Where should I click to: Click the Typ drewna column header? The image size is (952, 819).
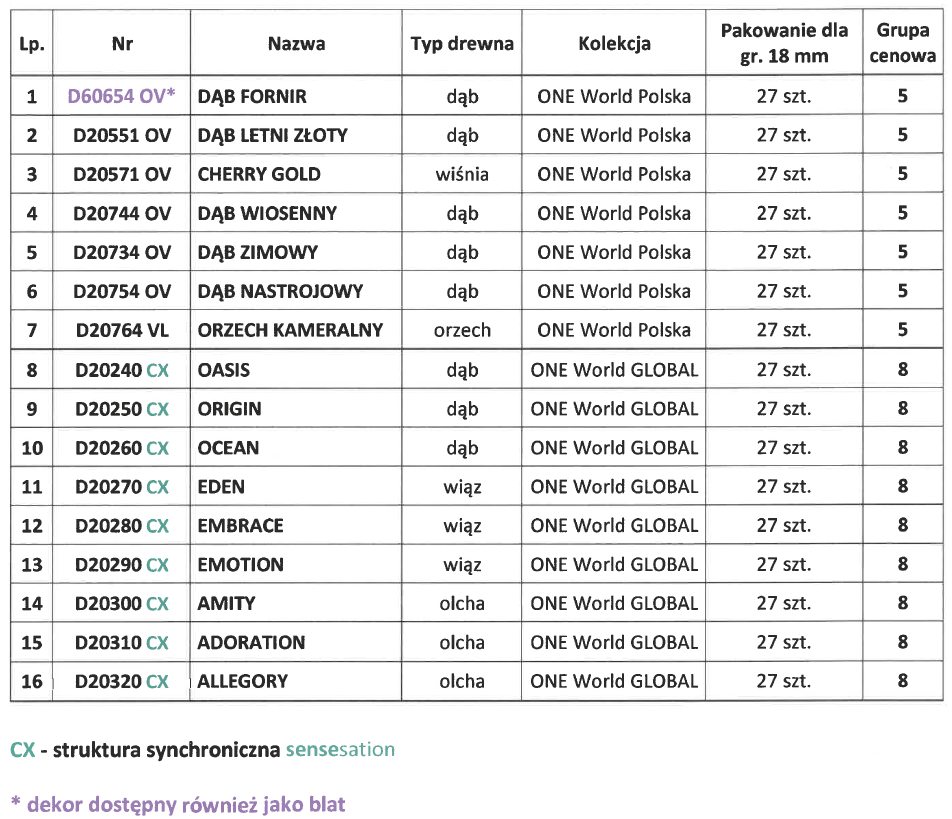click(x=462, y=43)
